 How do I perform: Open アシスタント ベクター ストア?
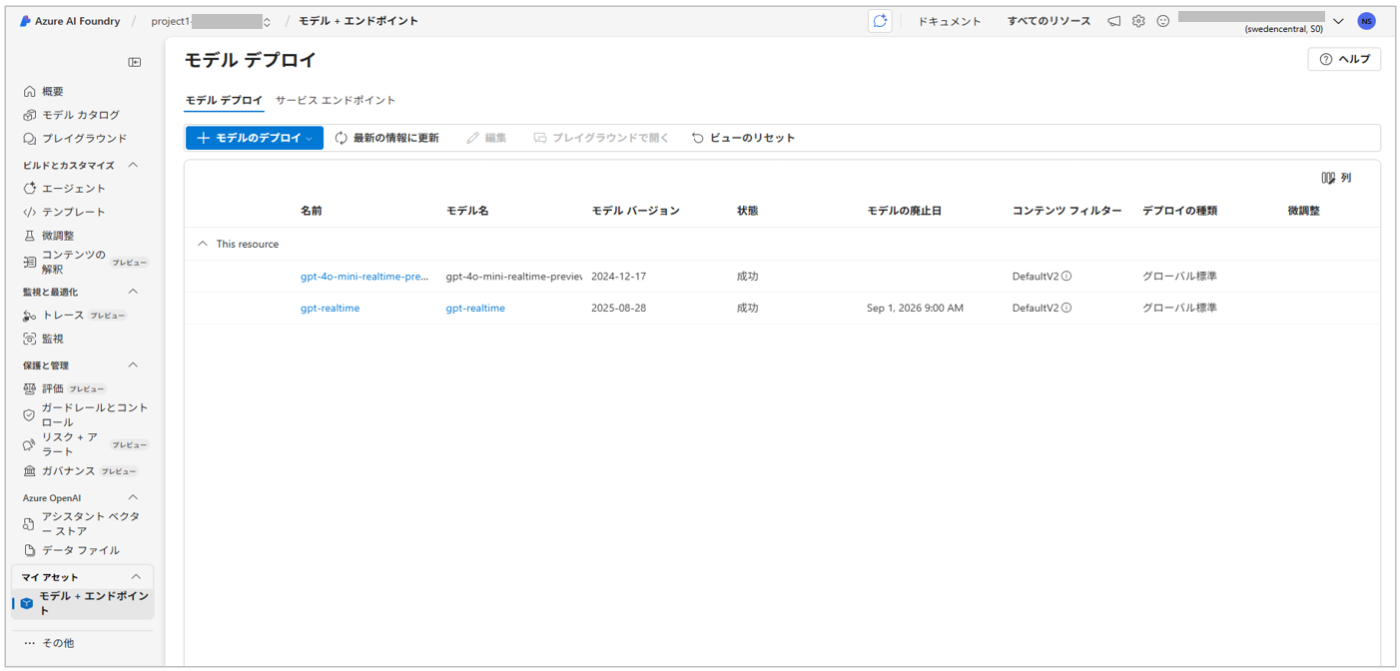[82, 524]
